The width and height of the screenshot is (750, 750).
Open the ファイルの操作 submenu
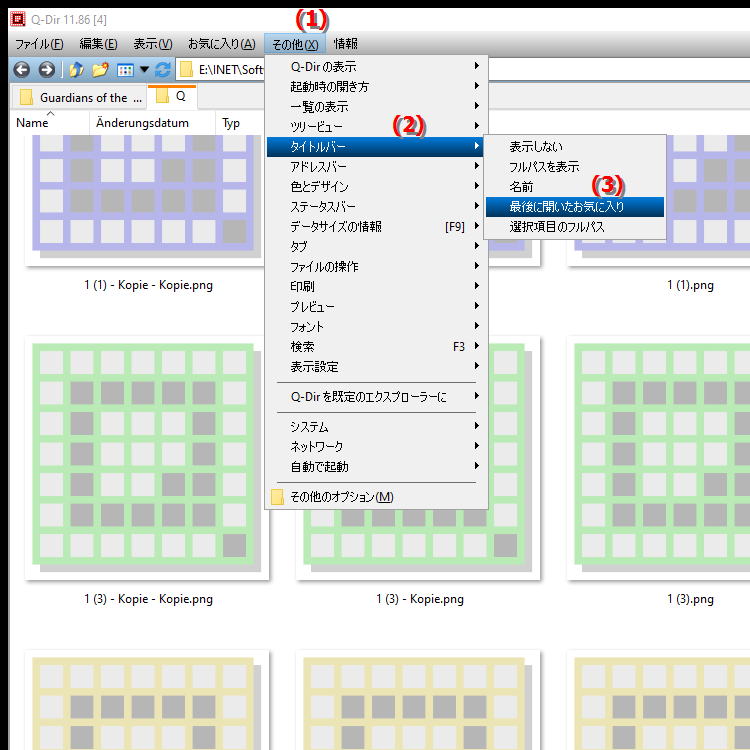click(x=375, y=267)
